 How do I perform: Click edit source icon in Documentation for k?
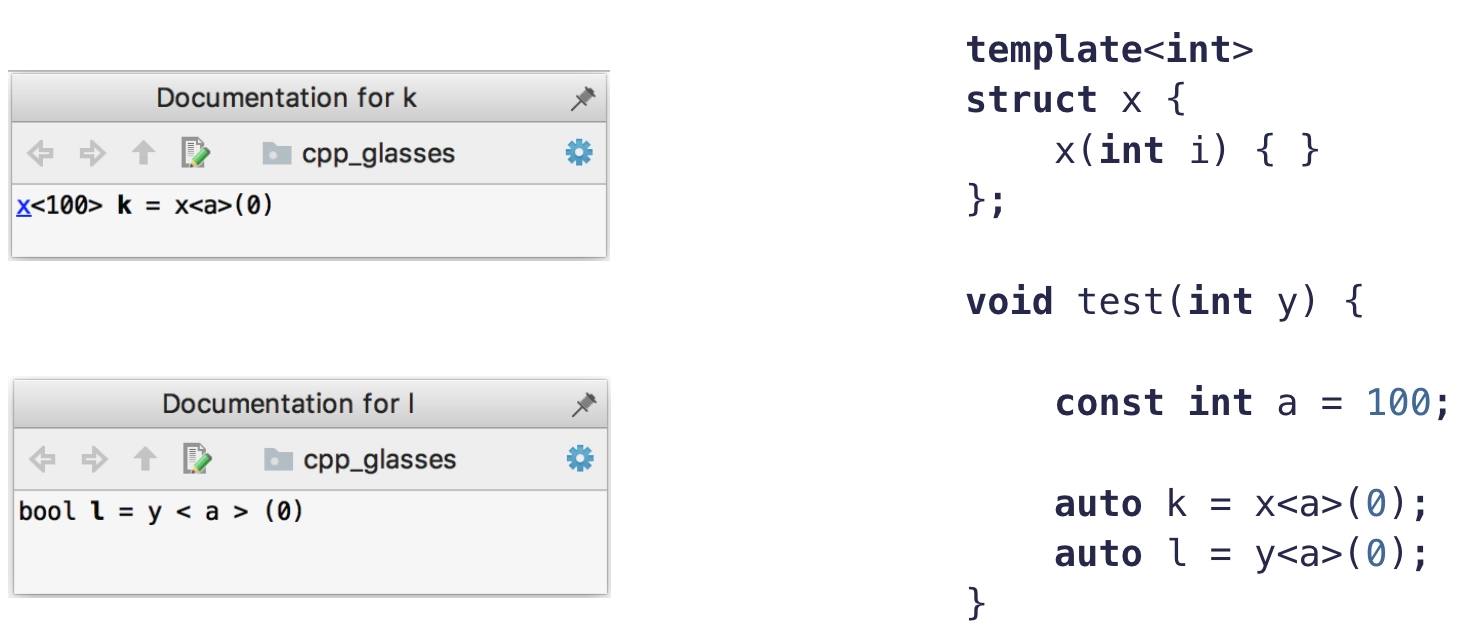195,153
